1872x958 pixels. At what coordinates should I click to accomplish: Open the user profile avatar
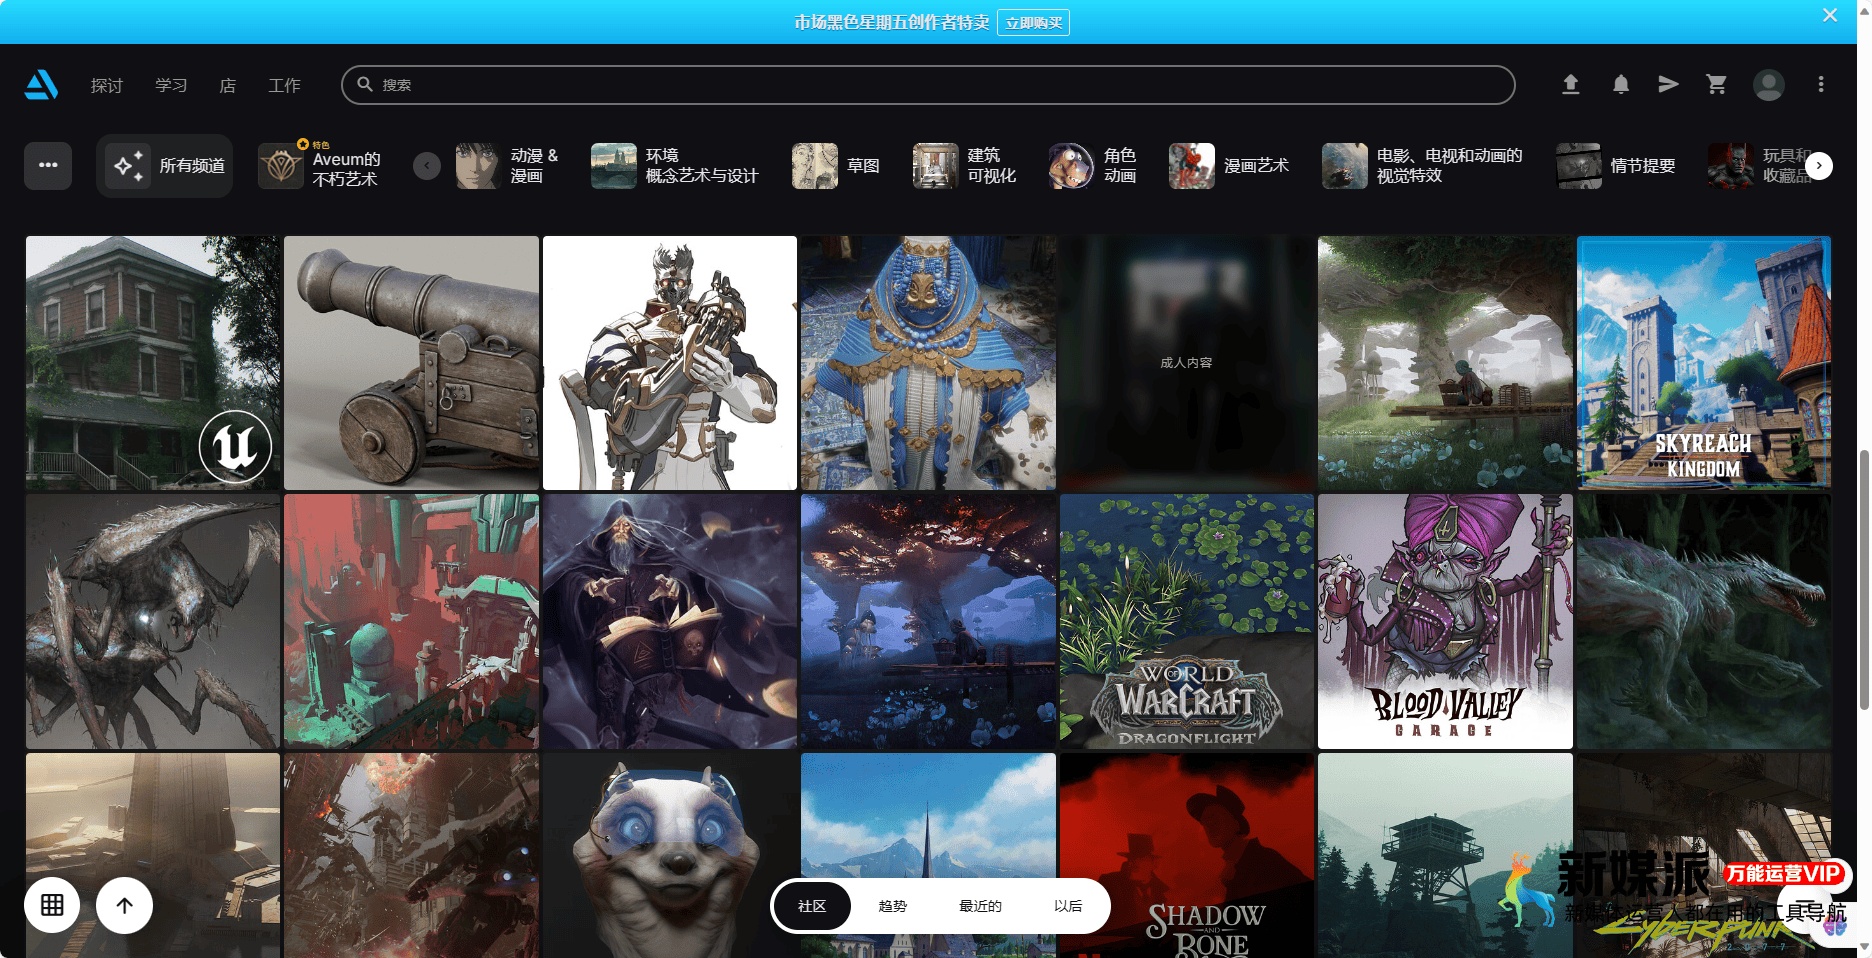point(1768,85)
